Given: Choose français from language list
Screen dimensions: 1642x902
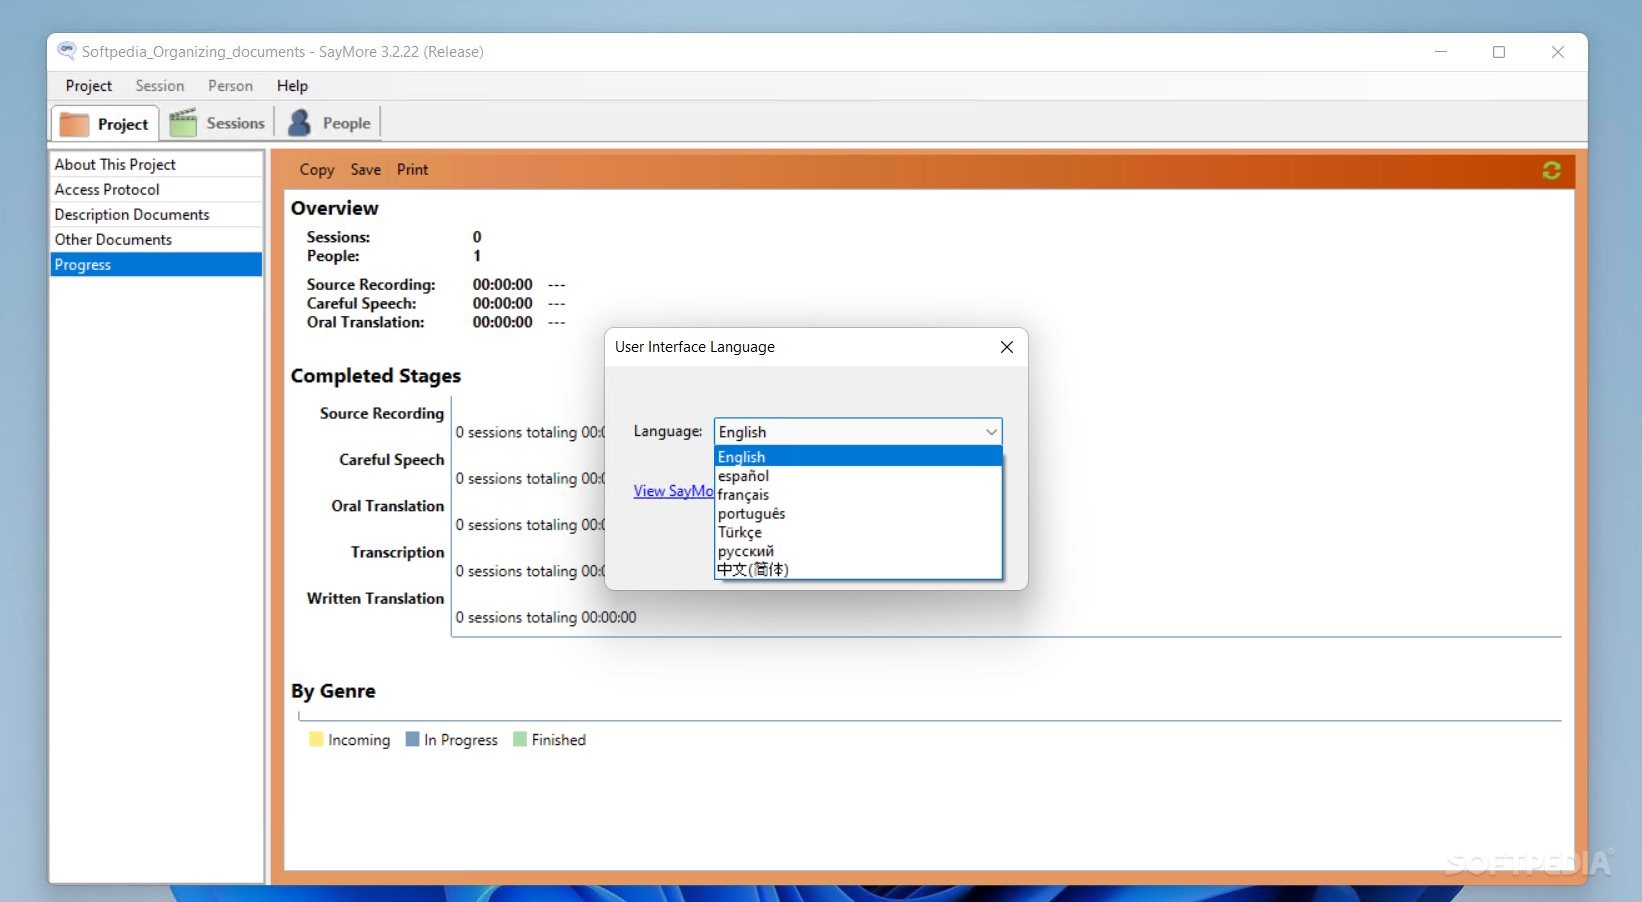Looking at the screenshot, I should 858,495.
